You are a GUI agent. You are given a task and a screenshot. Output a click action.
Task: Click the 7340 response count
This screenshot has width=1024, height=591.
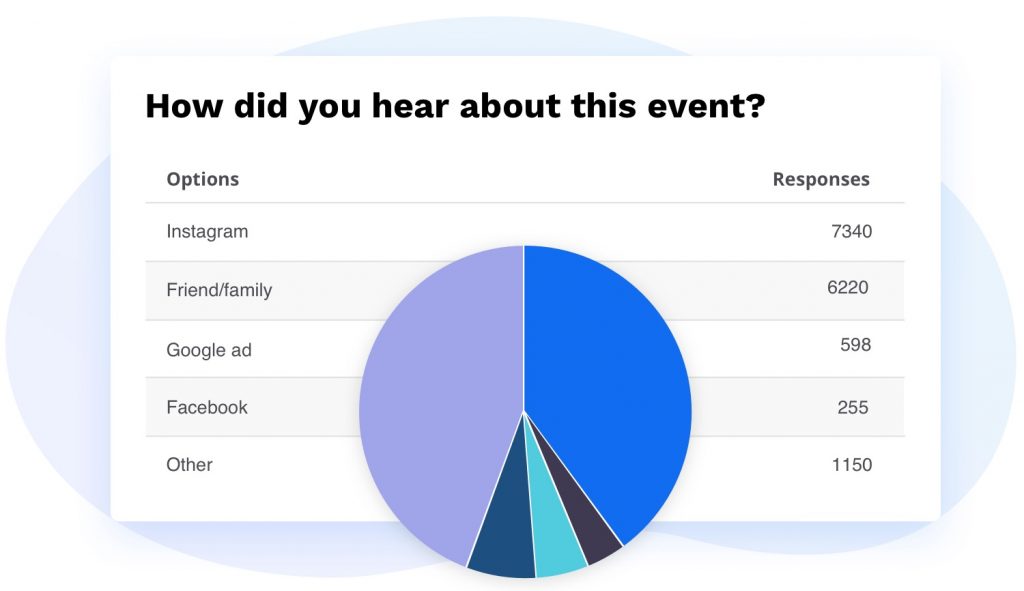[x=851, y=232]
